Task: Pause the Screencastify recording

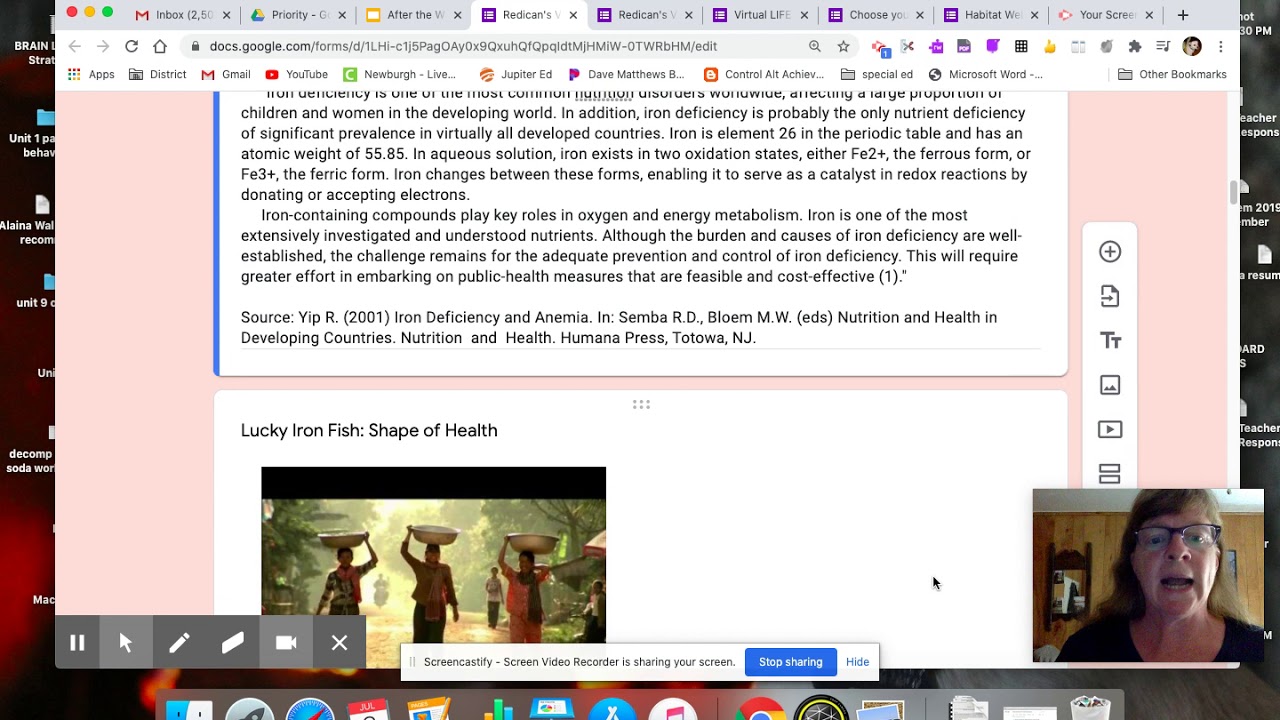Action: [x=77, y=643]
